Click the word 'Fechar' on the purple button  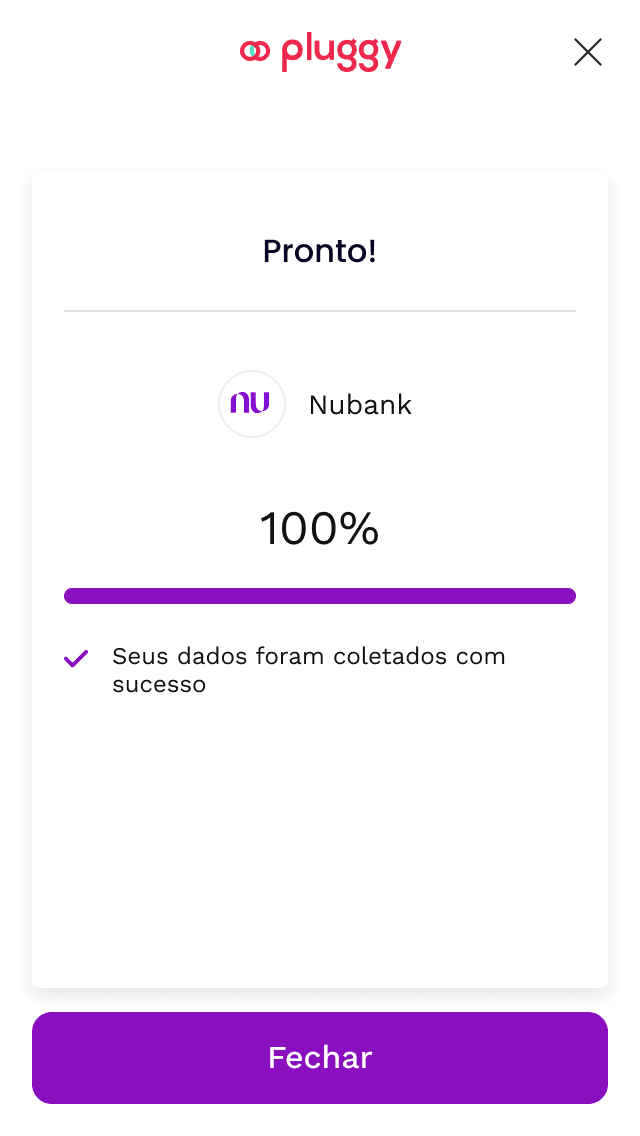pyautogui.click(x=320, y=1058)
